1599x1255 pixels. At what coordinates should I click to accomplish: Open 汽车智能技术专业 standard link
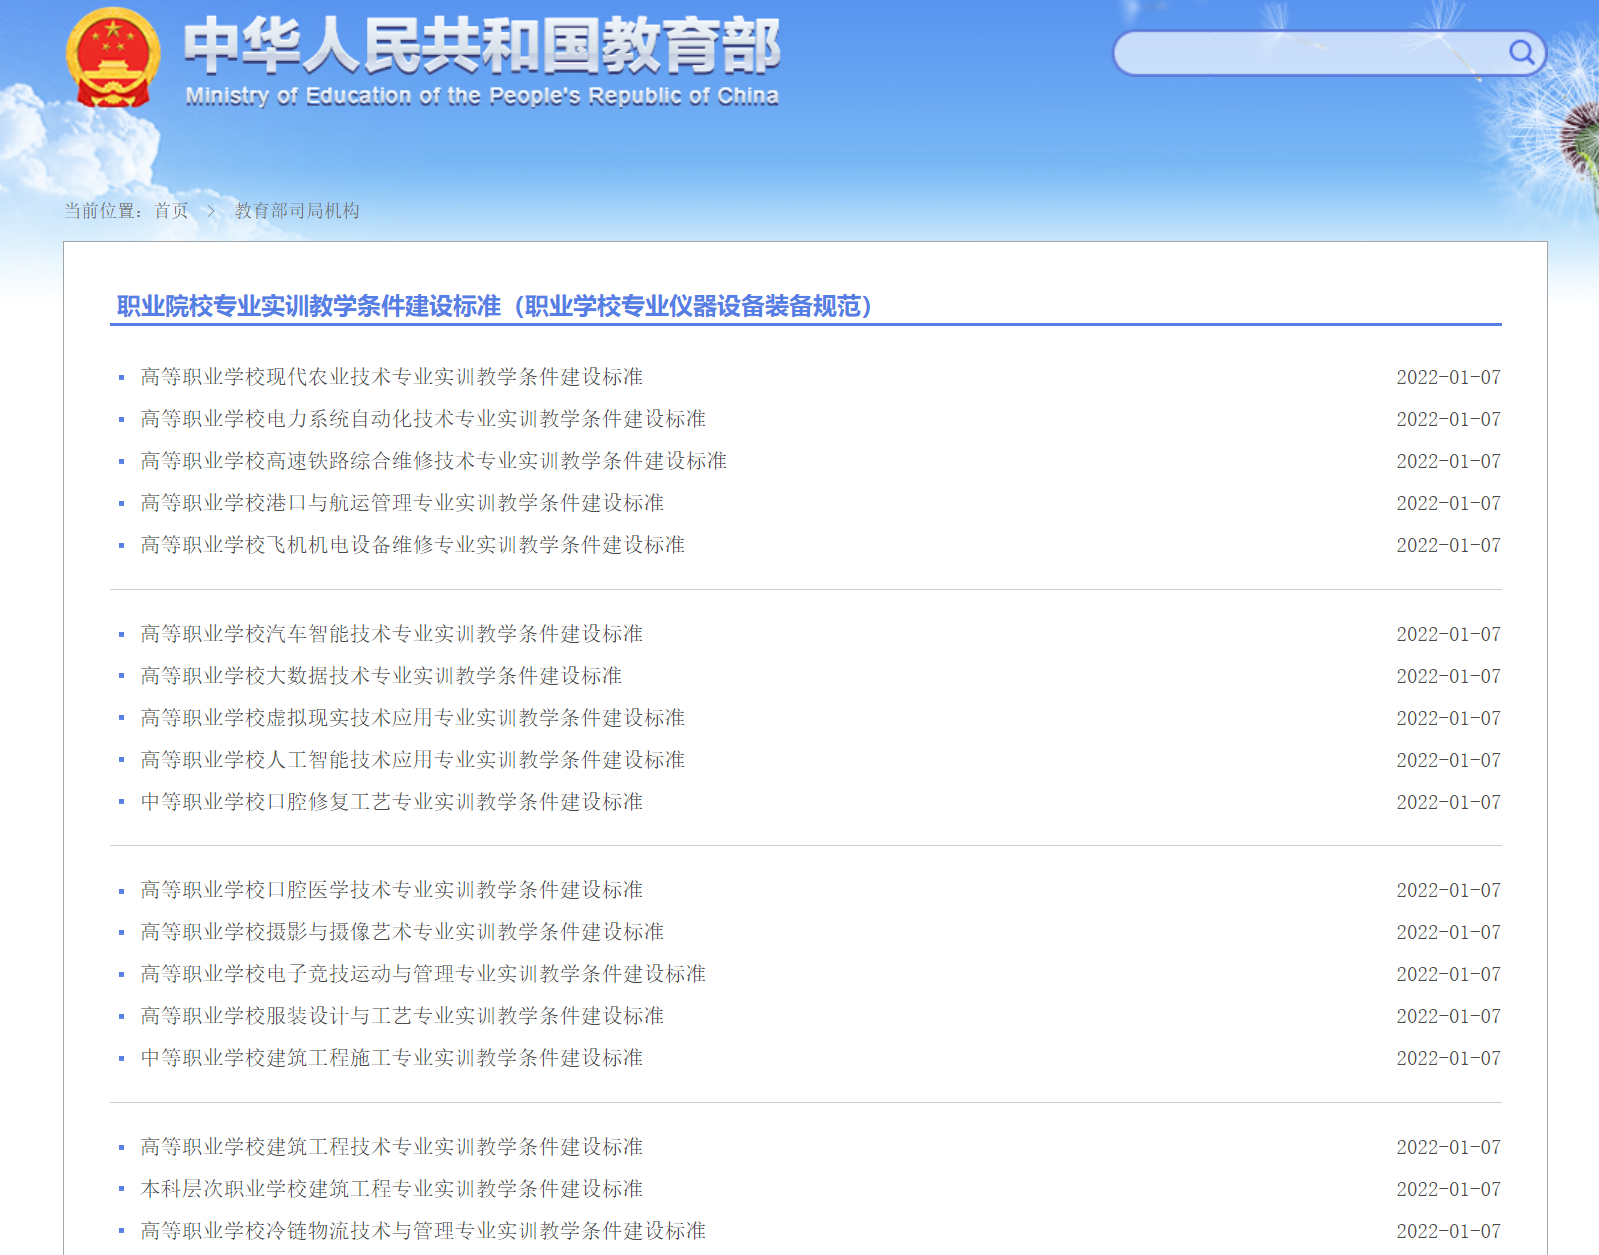click(391, 634)
